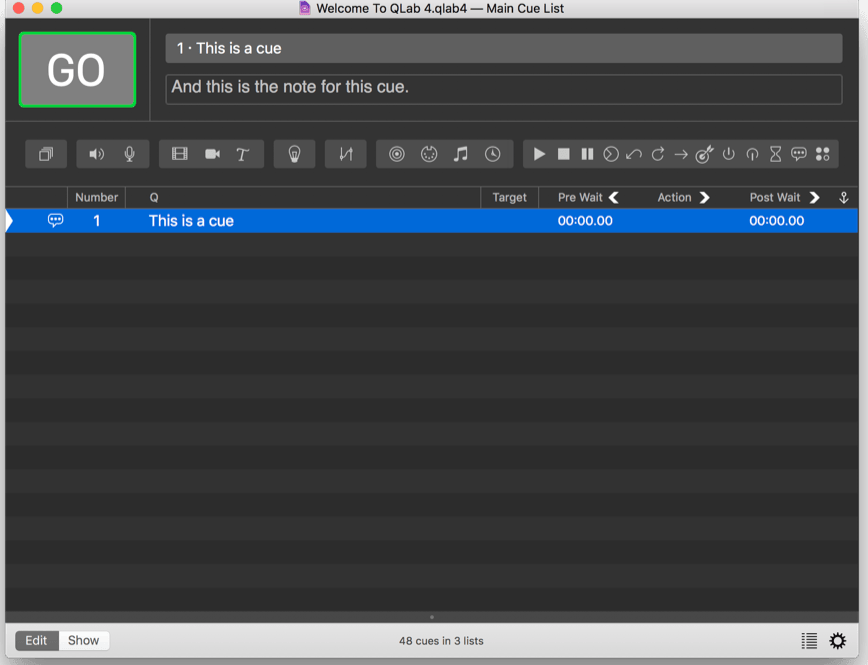Click the Post Wait column label

774,198
